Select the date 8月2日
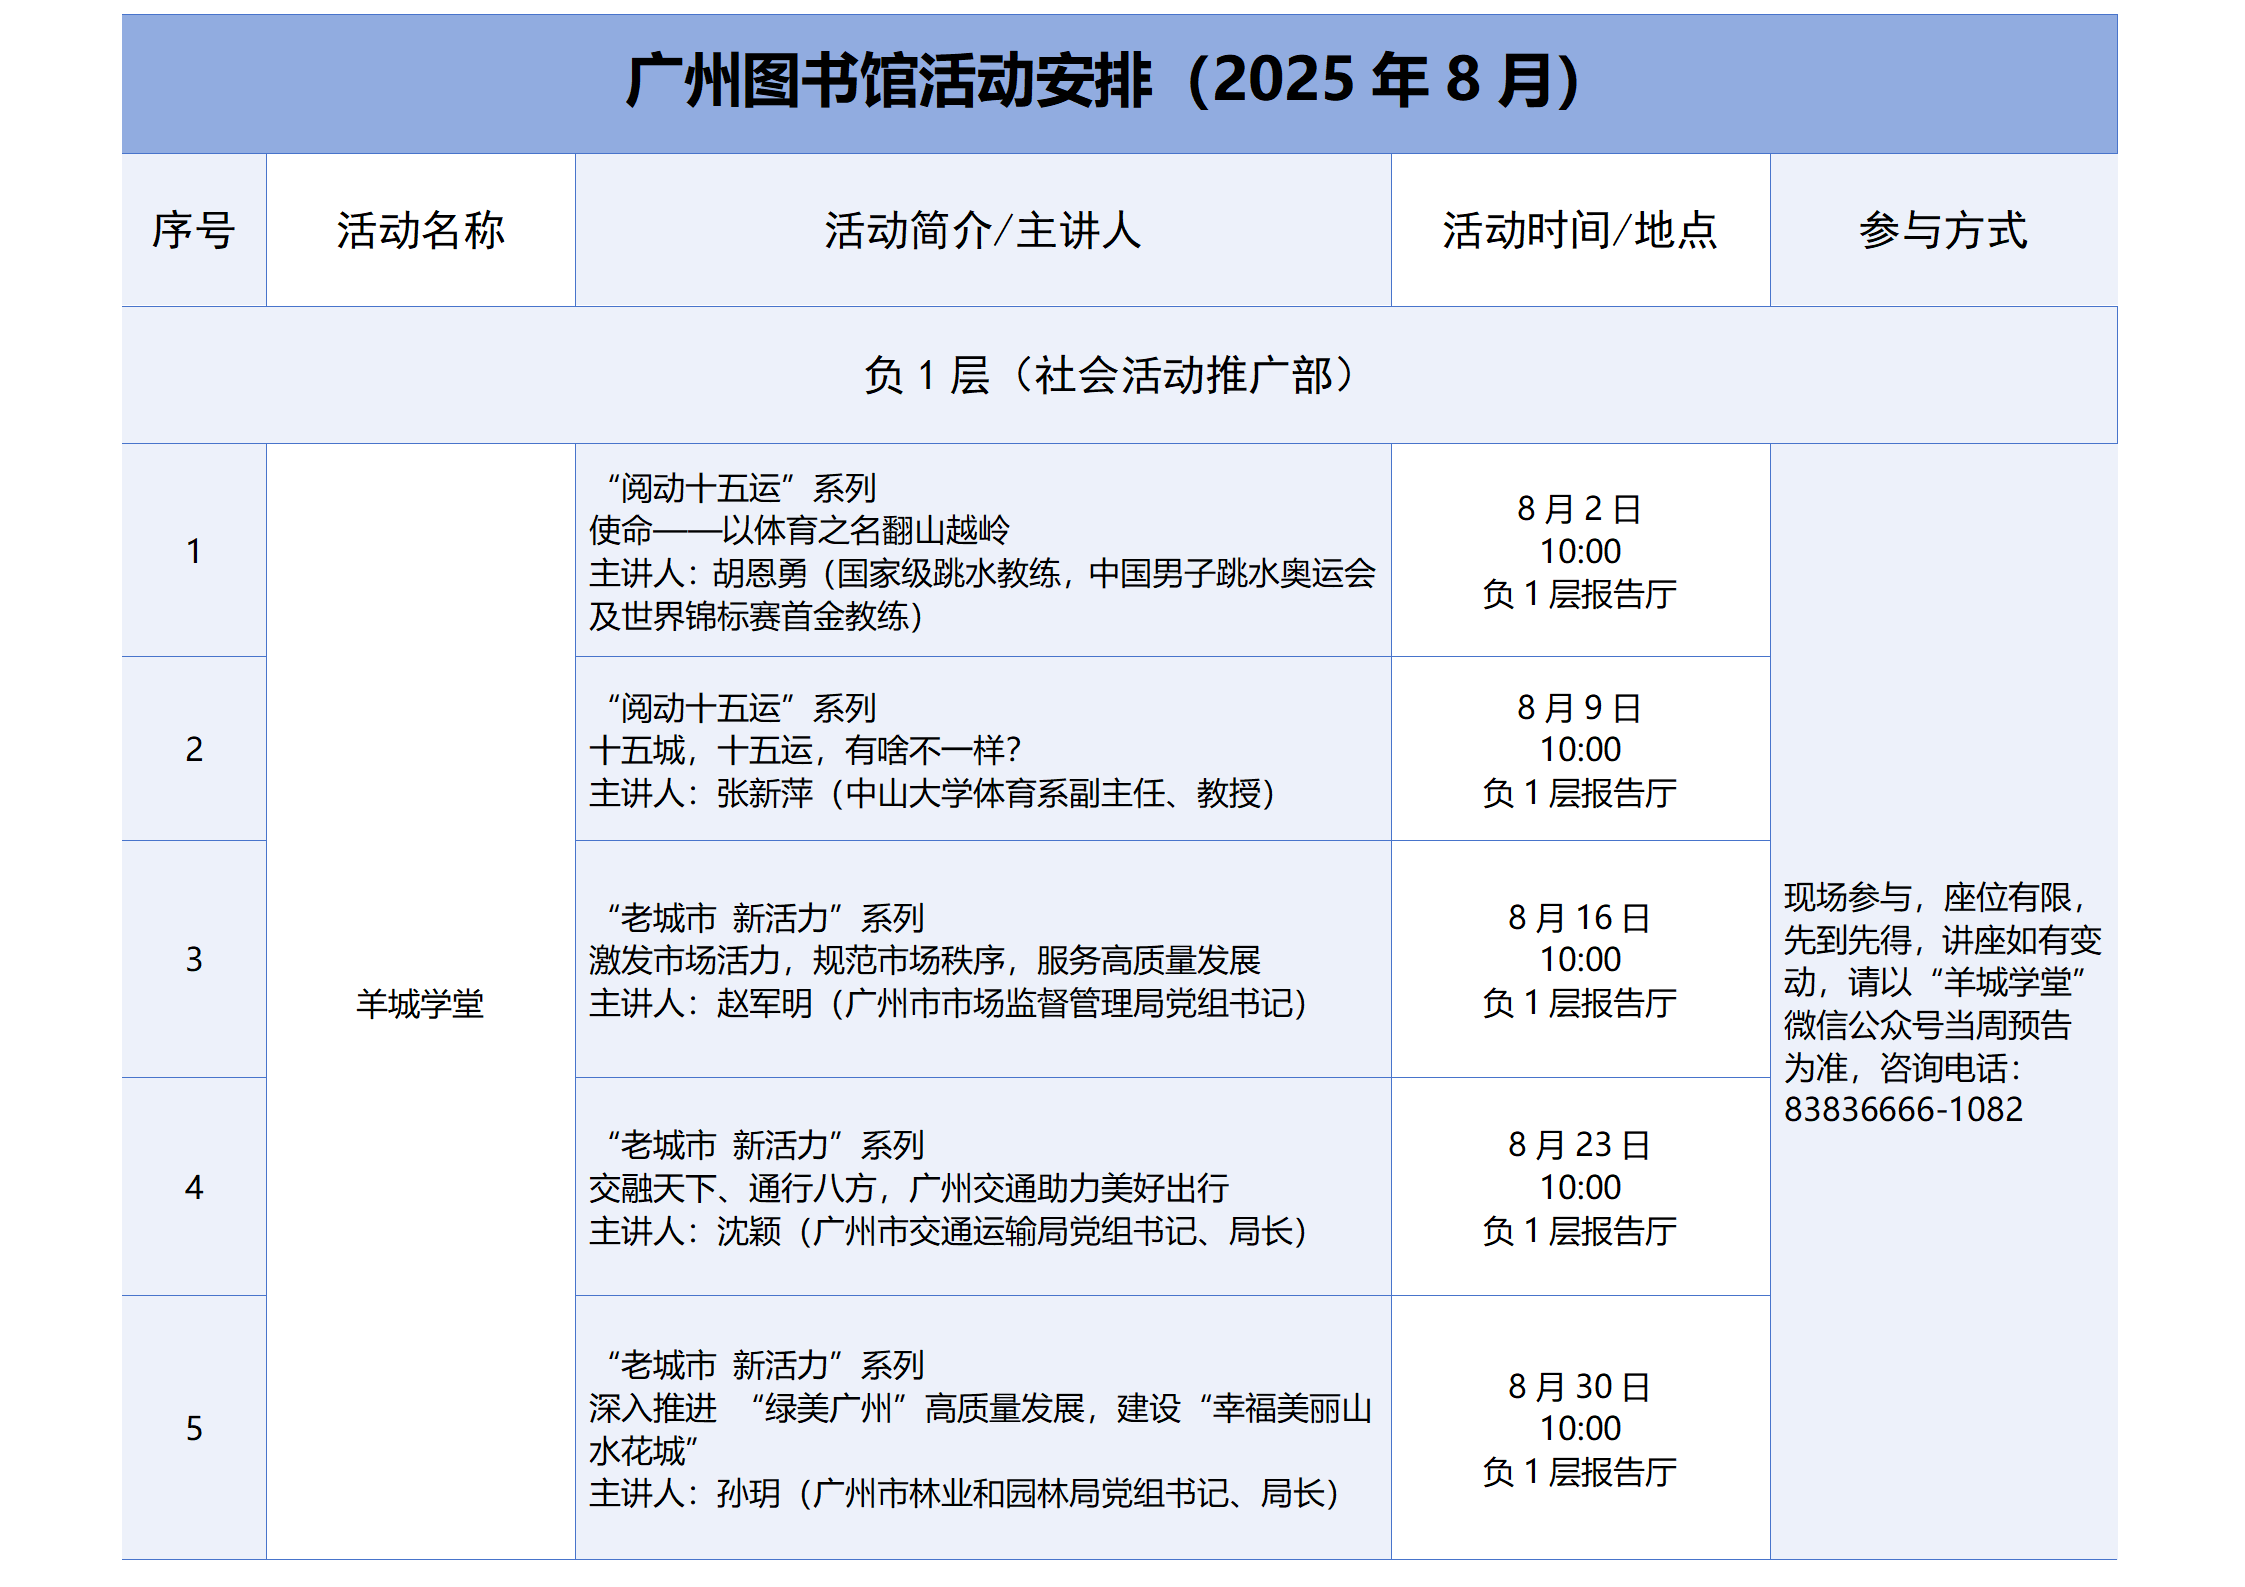Image resolution: width=2245 pixels, height=1587 pixels. (1580, 509)
